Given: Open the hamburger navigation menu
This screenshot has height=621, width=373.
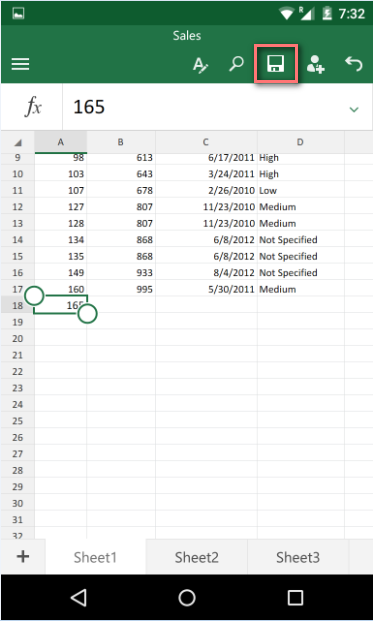Looking at the screenshot, I should pyautogui.click(x=20, y=64).
